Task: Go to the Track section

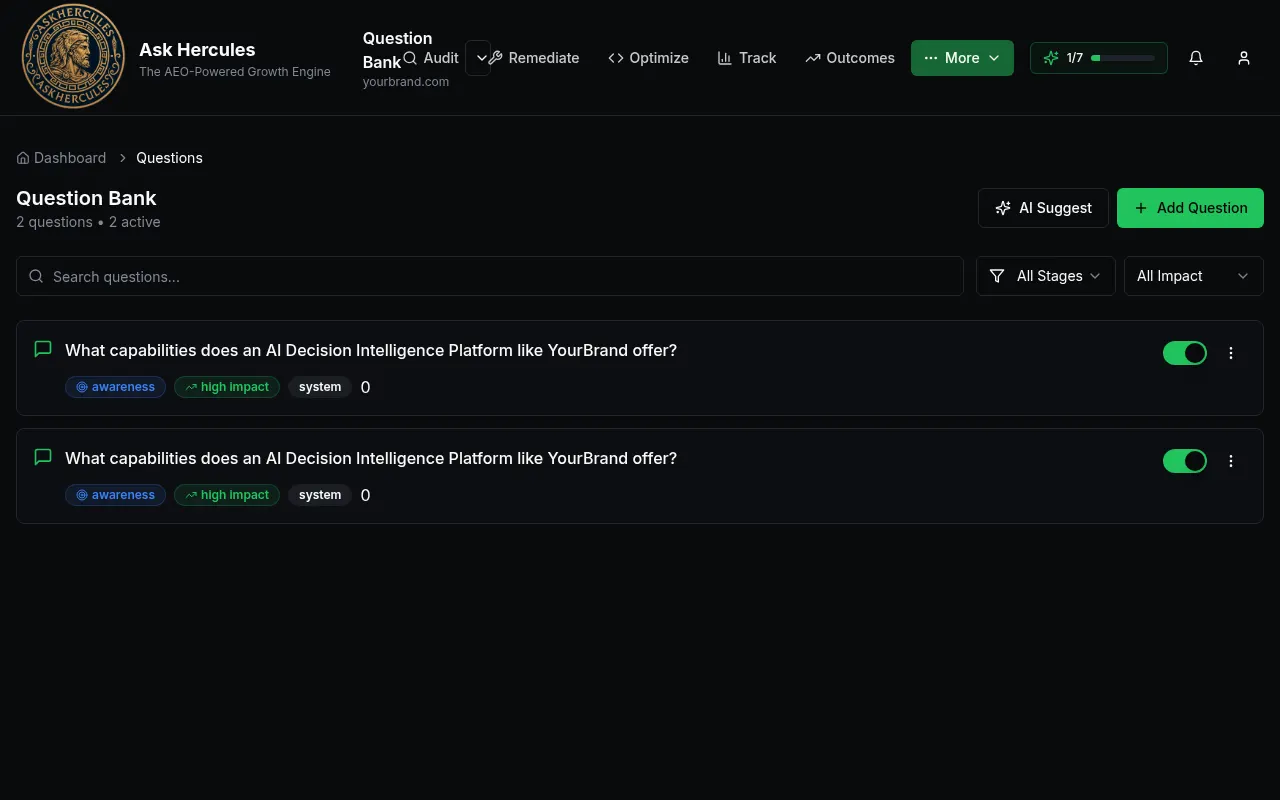Action: [x=747, y=58]
